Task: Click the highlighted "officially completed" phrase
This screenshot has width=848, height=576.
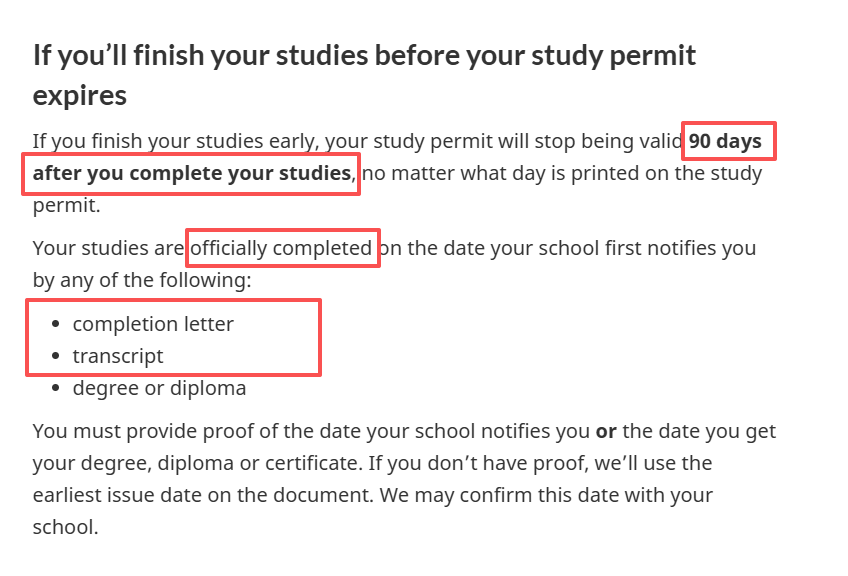Action: coord(281,248)
